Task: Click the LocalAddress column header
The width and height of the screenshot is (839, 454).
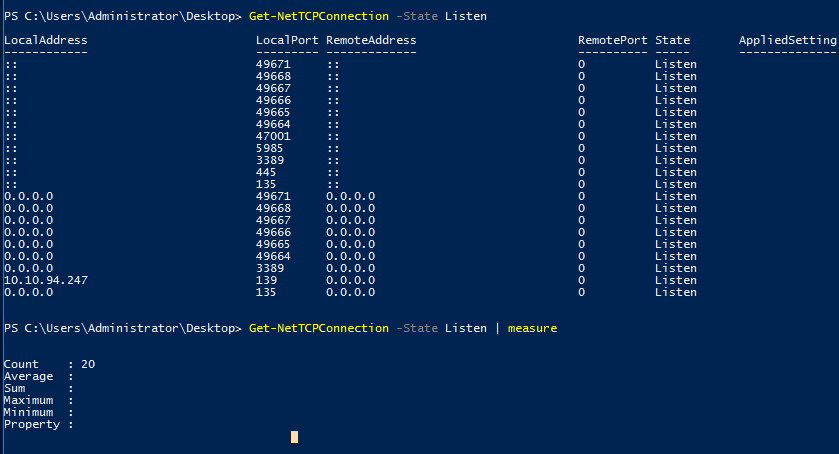Action: click(45, 40)
